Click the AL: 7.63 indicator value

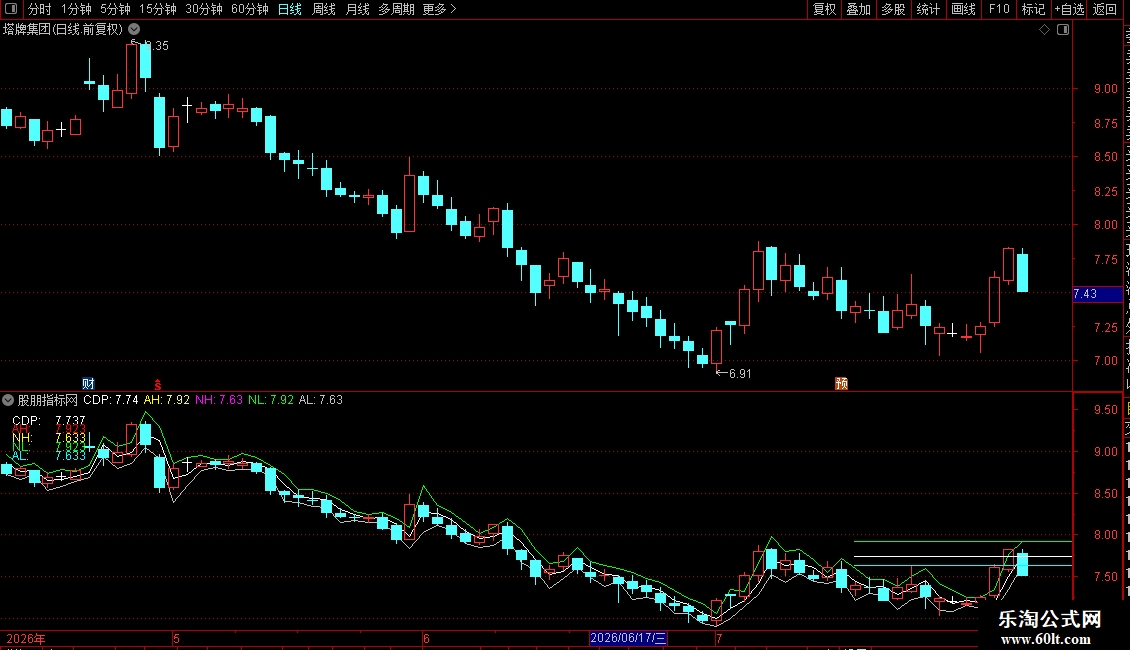point(321,400)
